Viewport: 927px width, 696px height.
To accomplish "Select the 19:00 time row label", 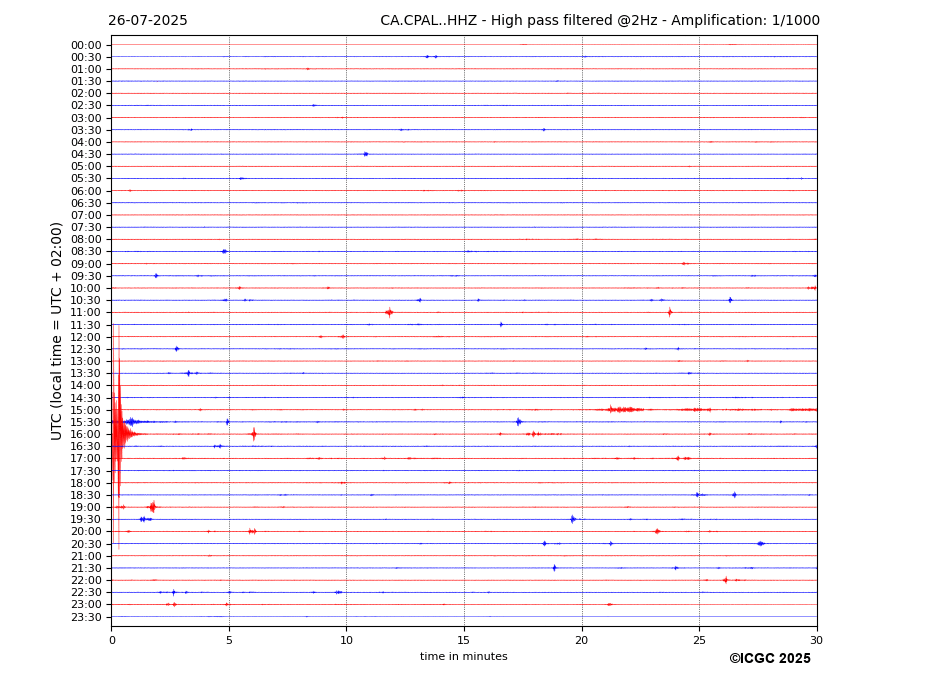I will tap(86, 507).
